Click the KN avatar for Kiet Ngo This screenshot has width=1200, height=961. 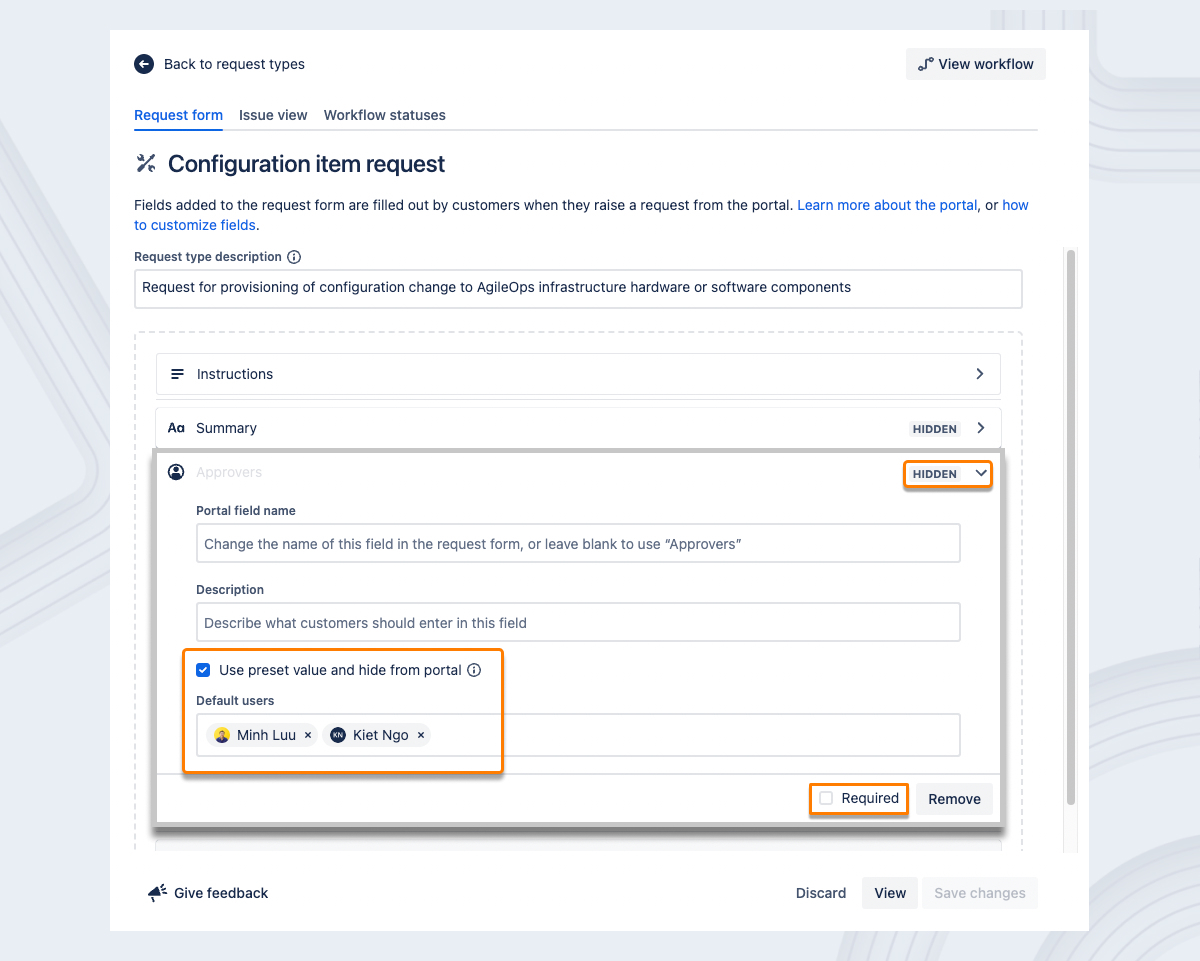coord(339,734)
